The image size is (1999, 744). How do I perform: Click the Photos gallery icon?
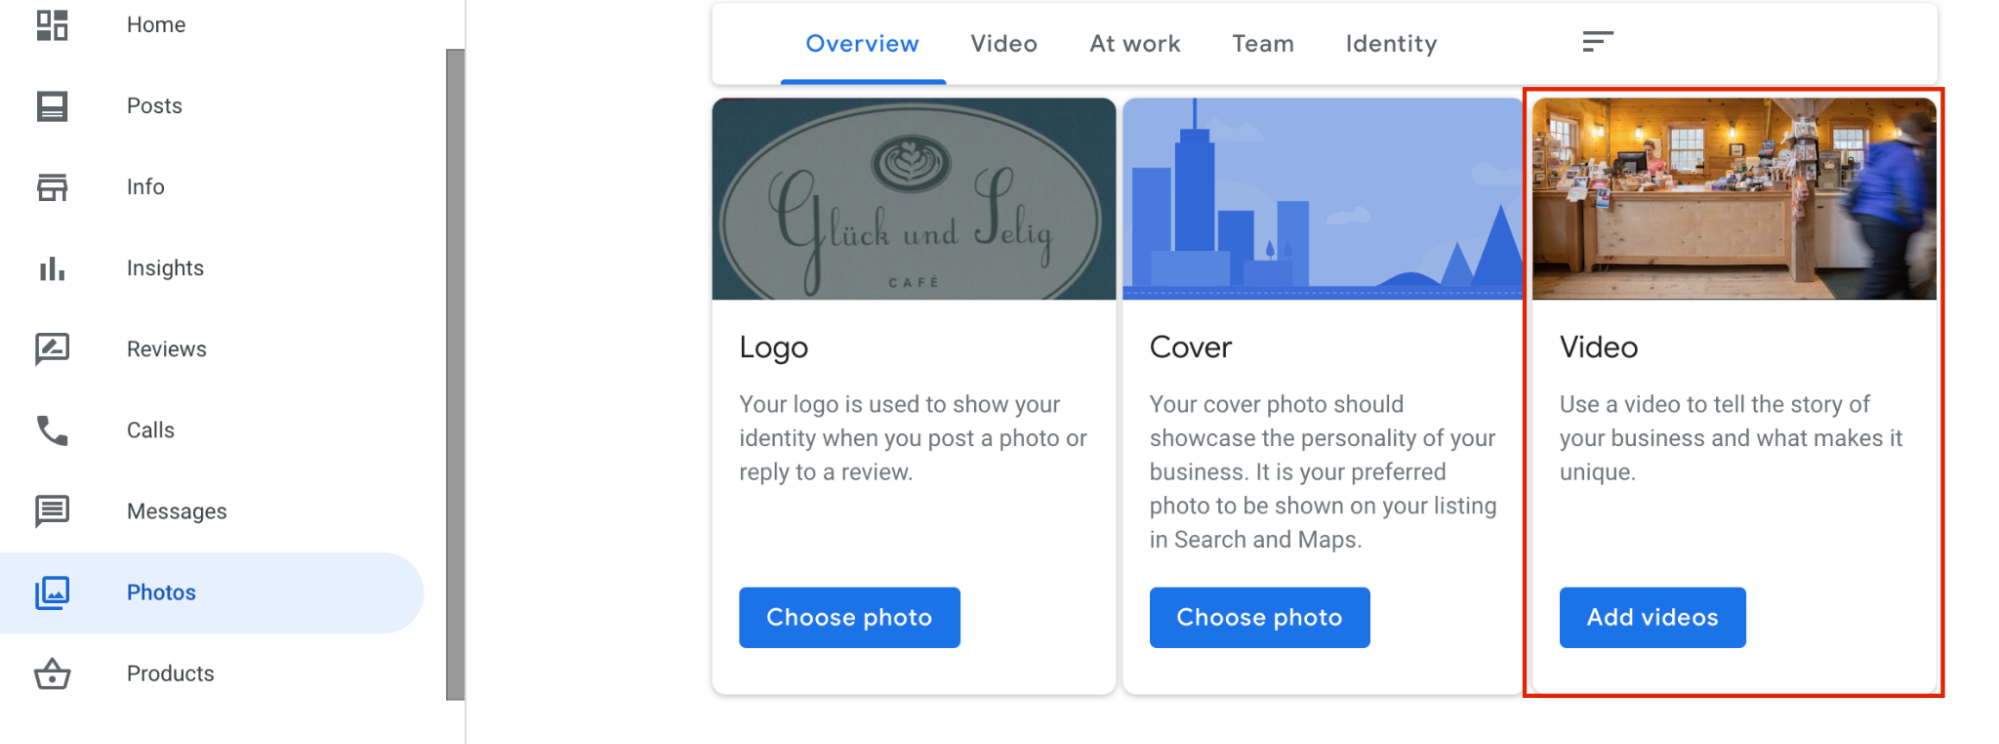point(52,592)
